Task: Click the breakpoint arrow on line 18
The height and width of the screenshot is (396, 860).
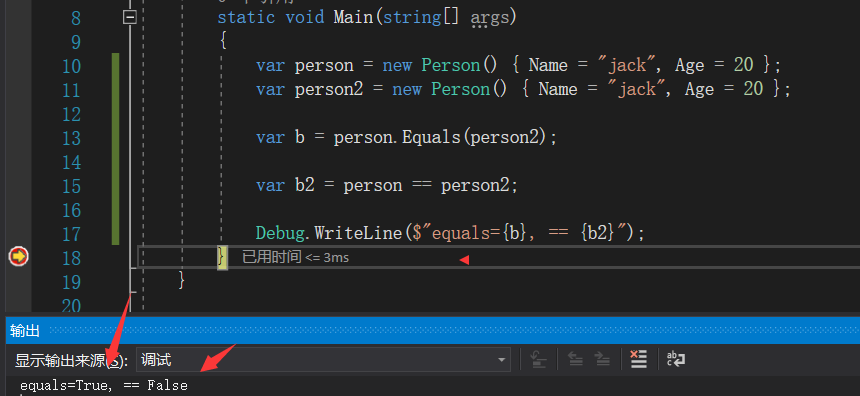Action: pyautogui.click(x=18, y=256)
